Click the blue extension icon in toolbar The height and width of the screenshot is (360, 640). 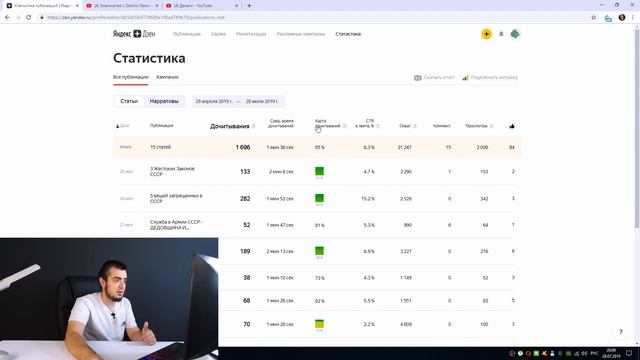pos(608,18)
